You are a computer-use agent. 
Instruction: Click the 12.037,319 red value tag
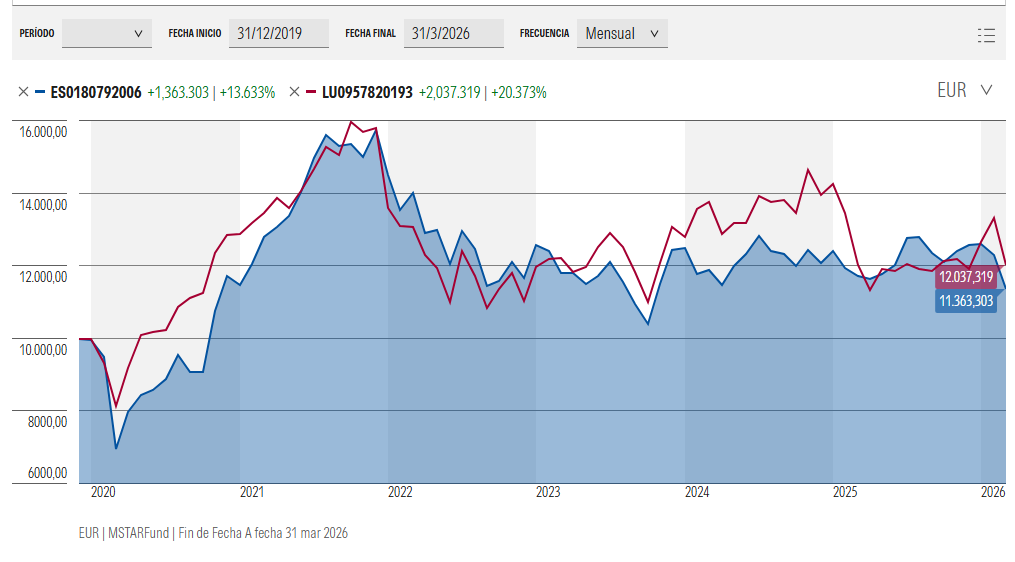point(965,277)
